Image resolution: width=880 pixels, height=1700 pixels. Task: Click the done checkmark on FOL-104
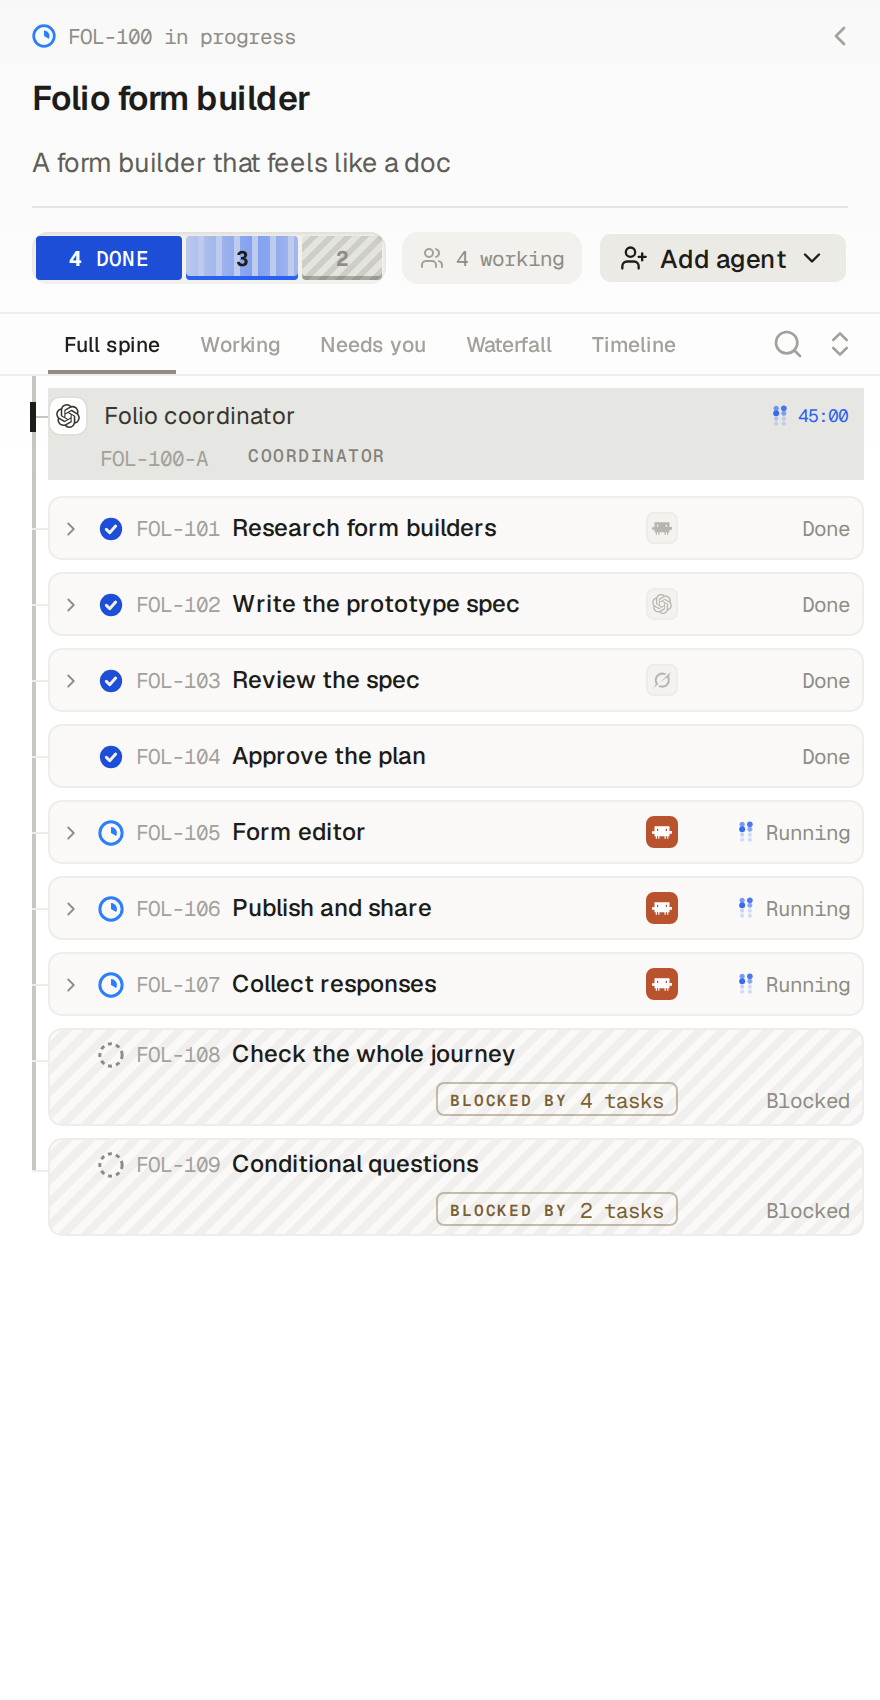coord(111,757)
